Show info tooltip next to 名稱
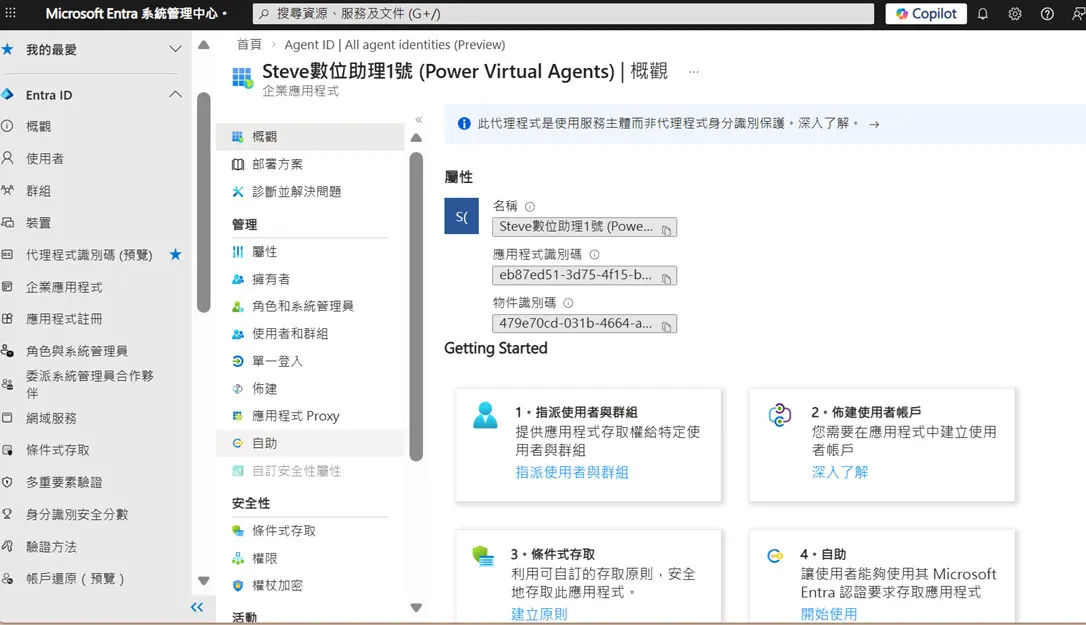Image resolution: width=1086 pixels, height=625 pixels. tap(530, 206)
